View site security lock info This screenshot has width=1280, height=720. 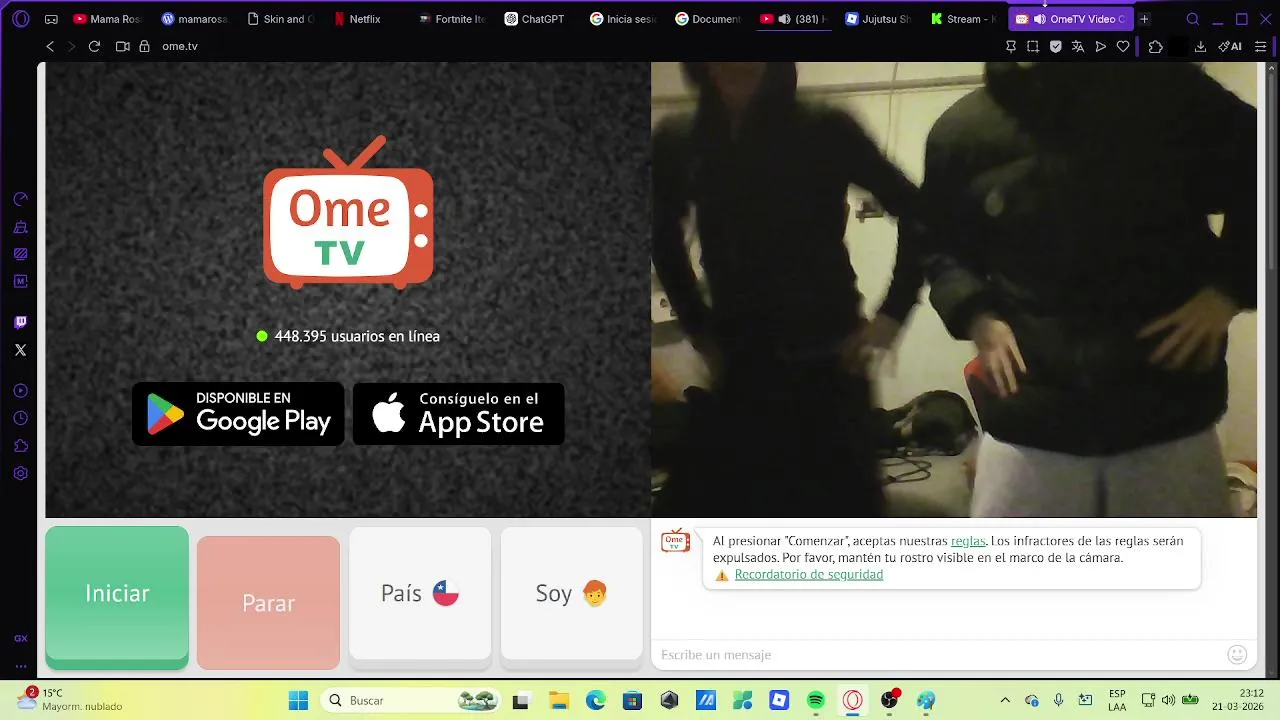click(144, 46)
